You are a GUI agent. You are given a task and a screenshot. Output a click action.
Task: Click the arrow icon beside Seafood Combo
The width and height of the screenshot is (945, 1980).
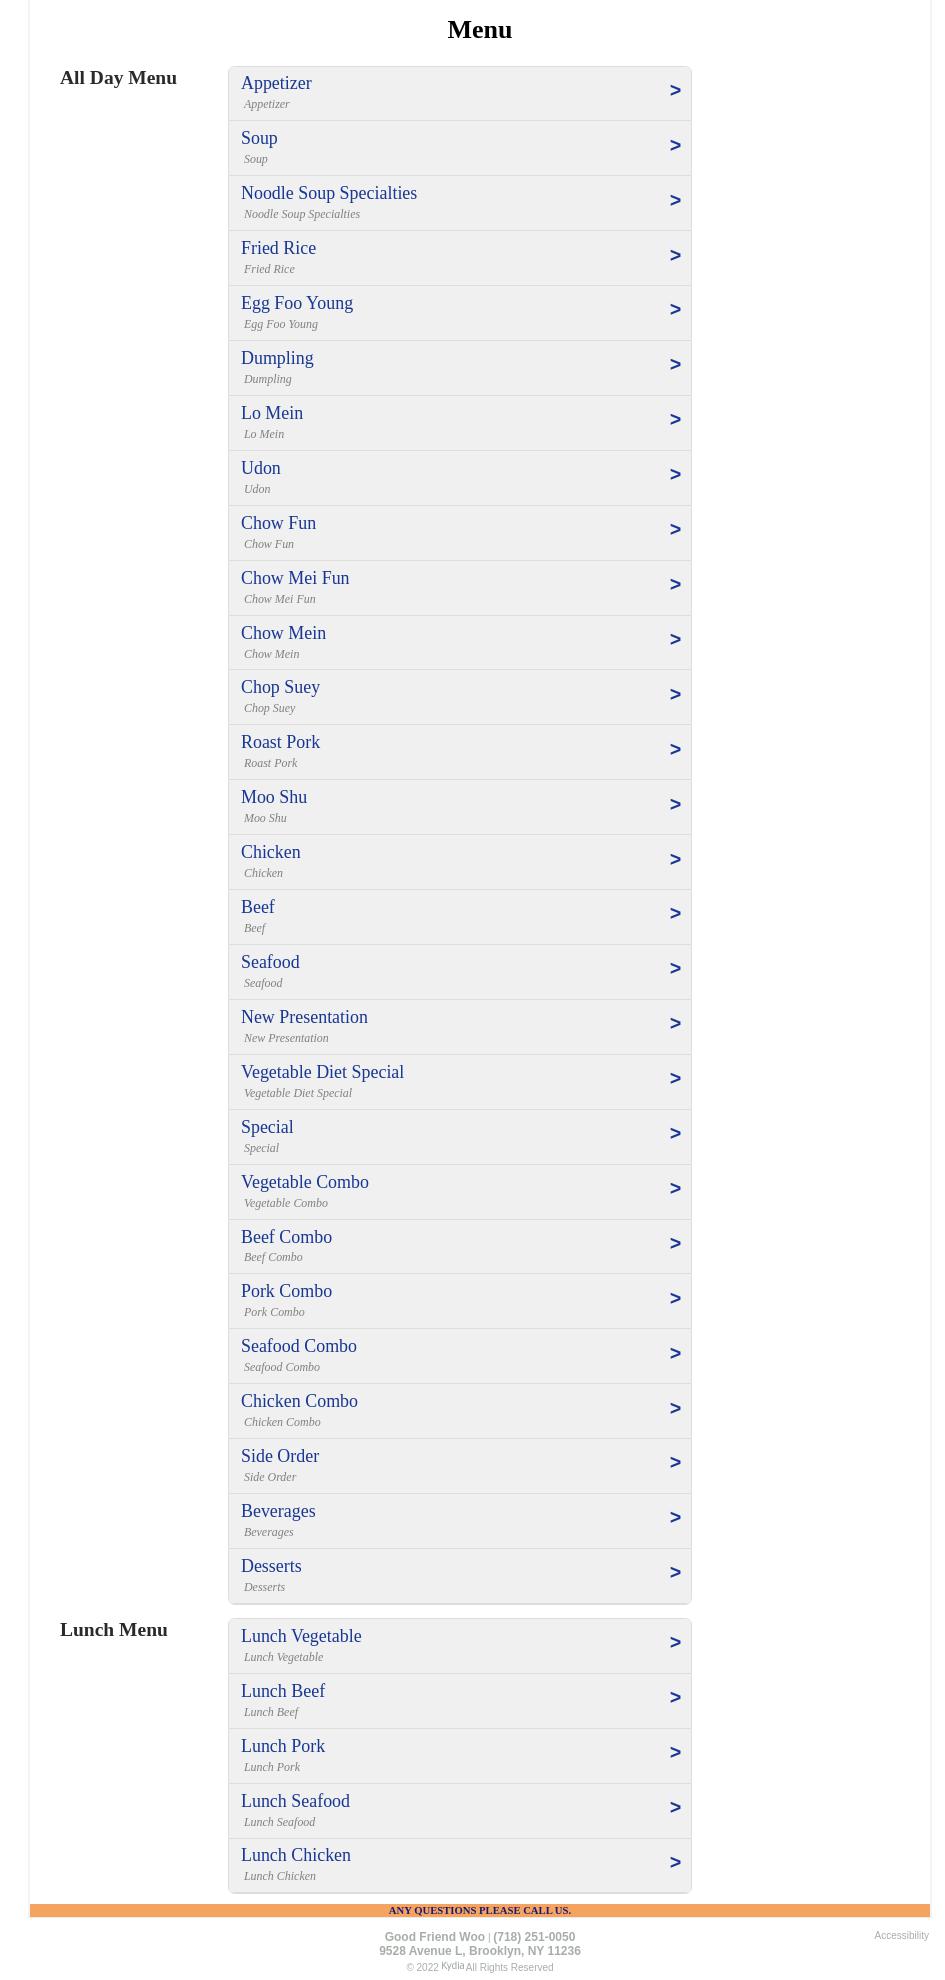[x=675, y=1354]
